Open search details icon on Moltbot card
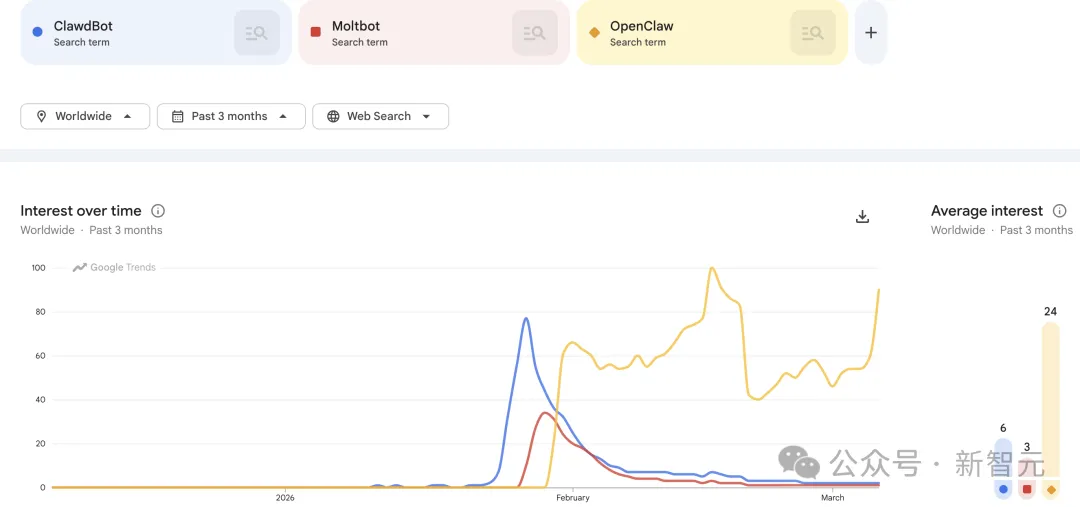This screenshot has width=1080, height=507. pos(534,32)
